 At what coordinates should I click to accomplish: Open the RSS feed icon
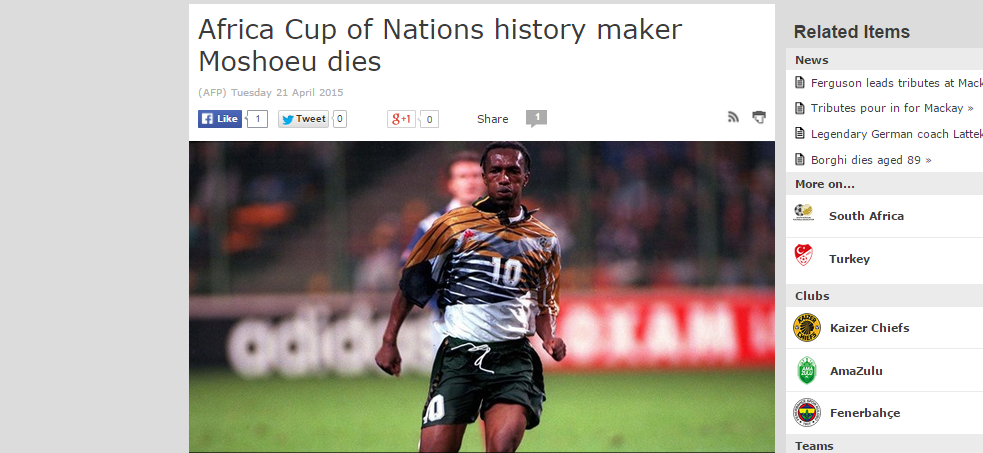[x=733, y=117]
